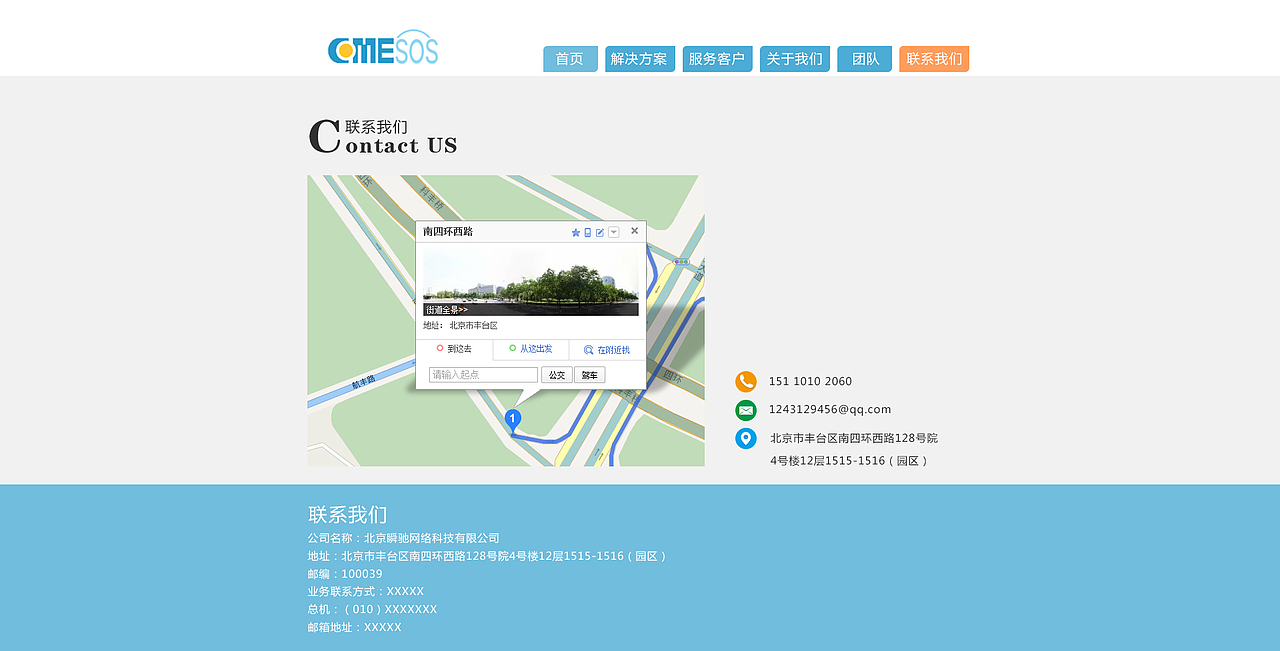Click 地址：北京市丰台区 in map popup
Viewport: 1280px width, 651px height.
[460, 326]
